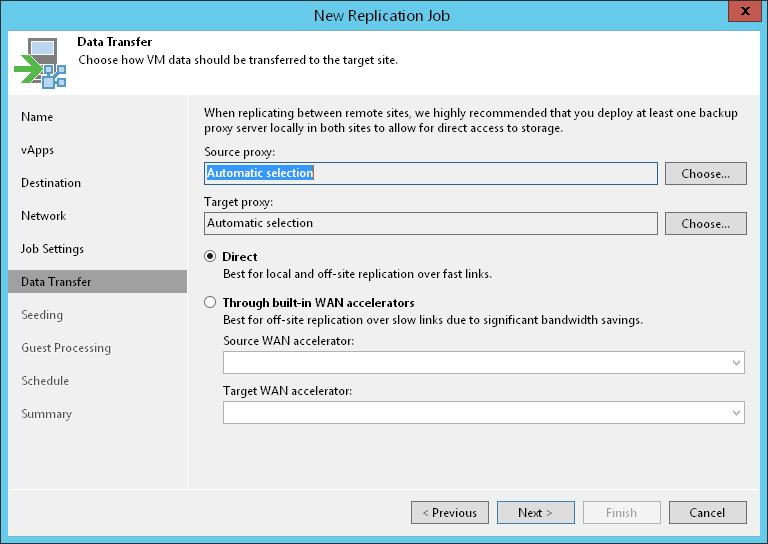Click Choose button for Target proxy
Image resolution: width=768 pixels, height=544 pixels.
tap(705, 223)
